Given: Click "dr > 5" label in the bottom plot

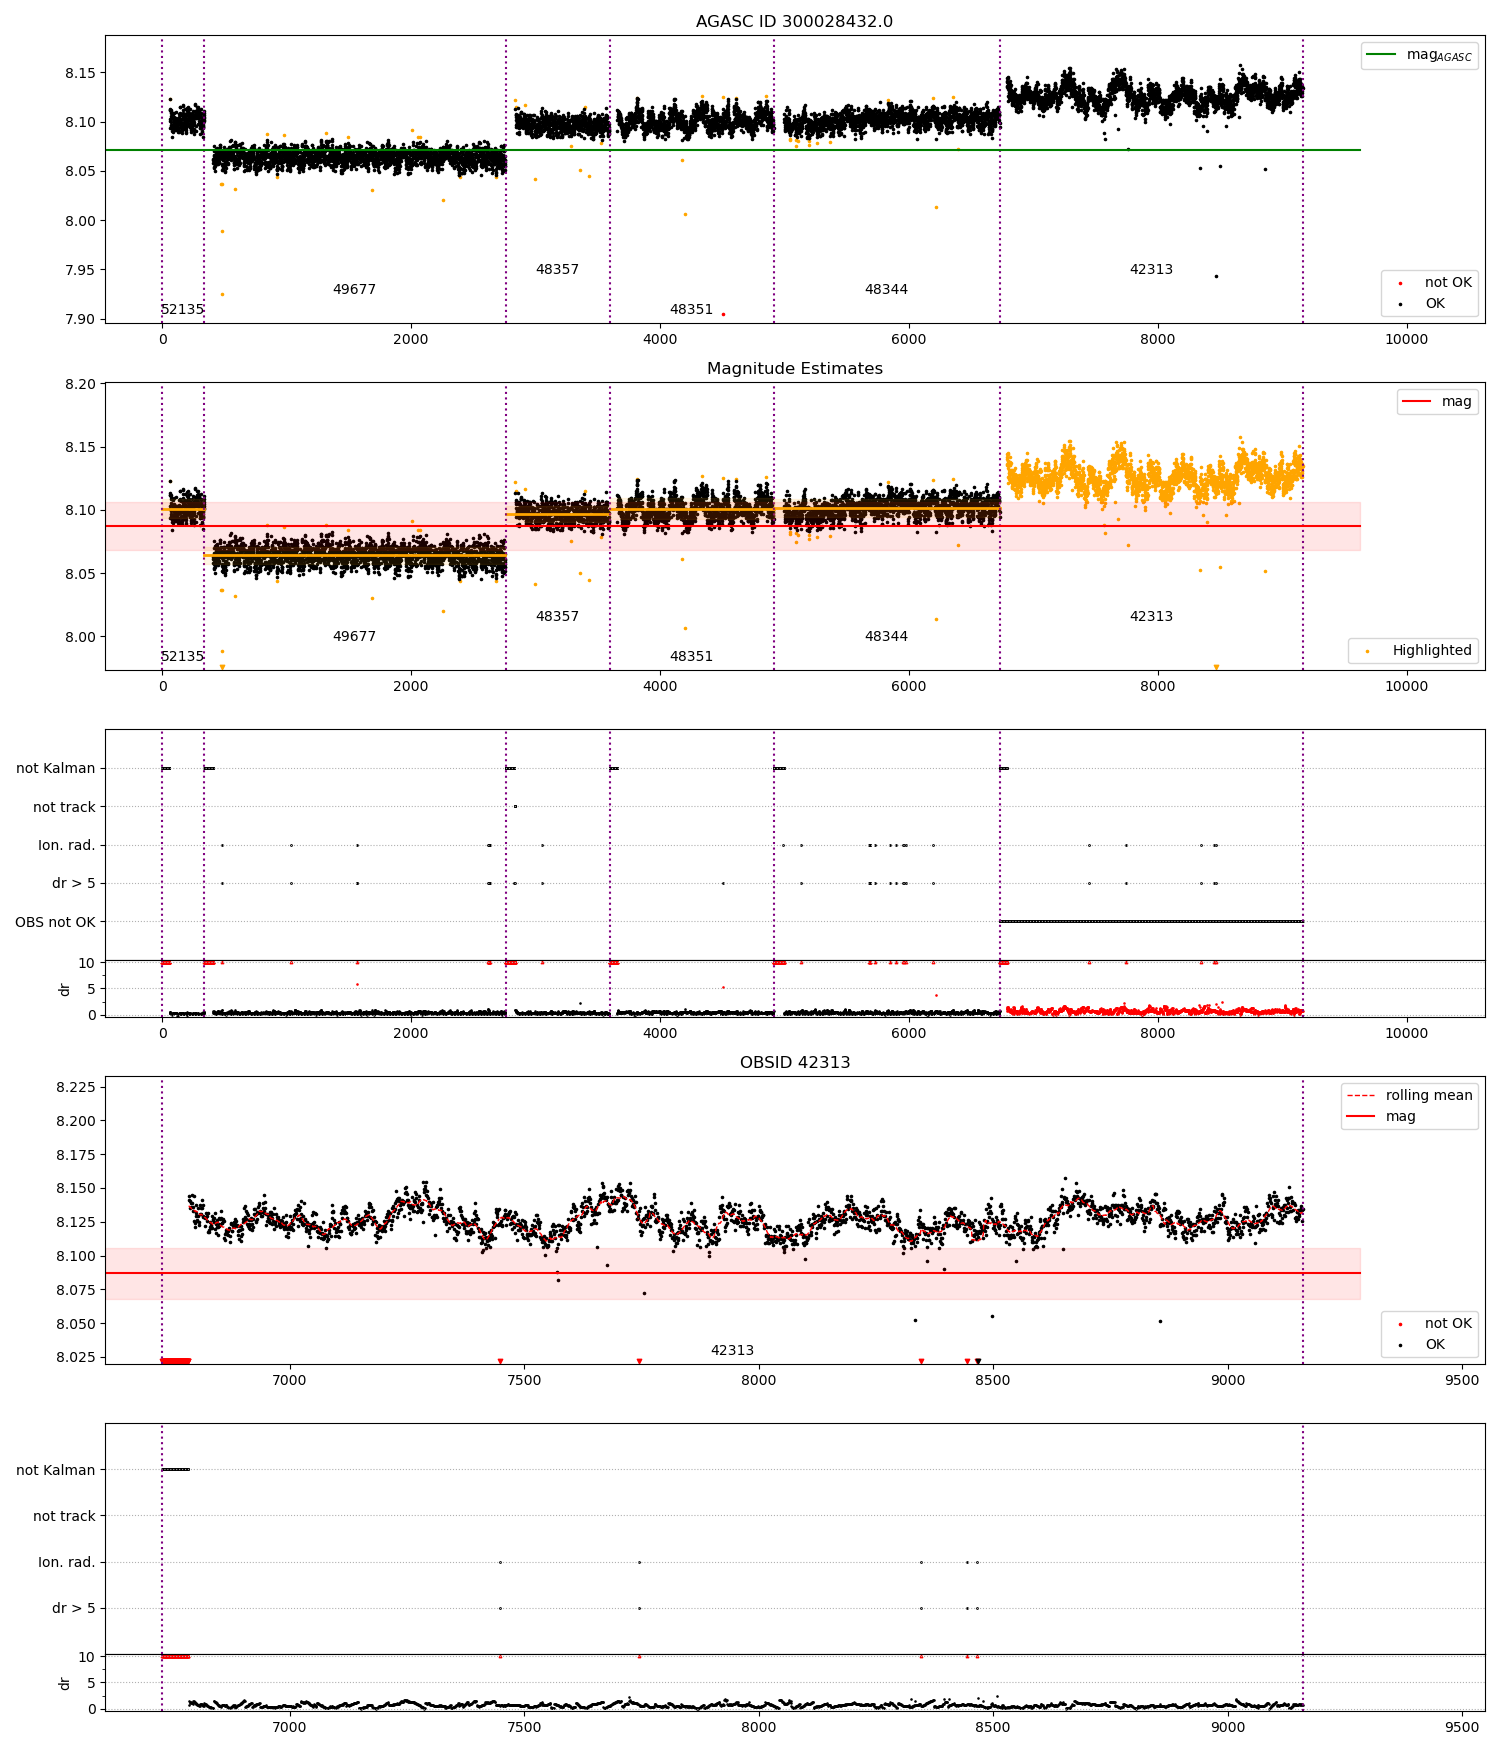Looking at the screenshot, I should [74, 1608].
